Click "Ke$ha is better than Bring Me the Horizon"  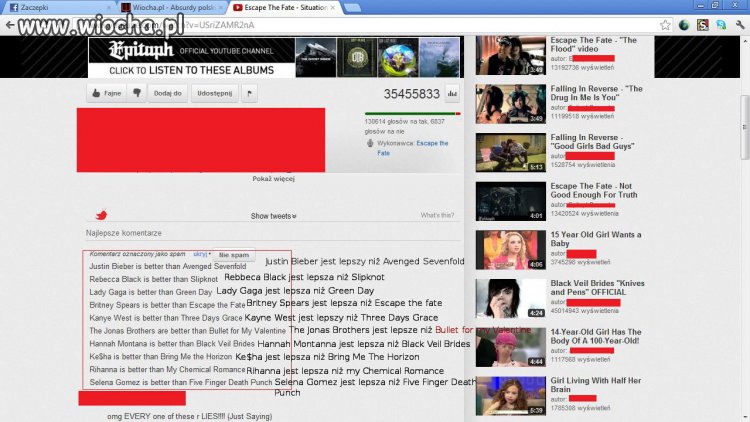tap(160, 356)
